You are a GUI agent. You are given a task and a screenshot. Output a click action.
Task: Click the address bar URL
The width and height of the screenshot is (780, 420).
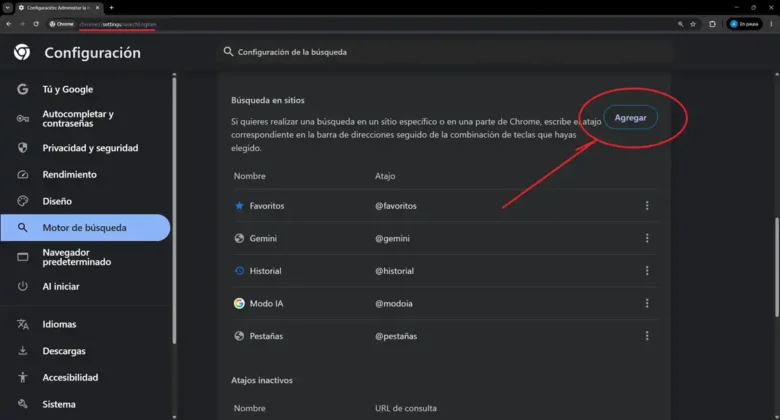point(117,24)
